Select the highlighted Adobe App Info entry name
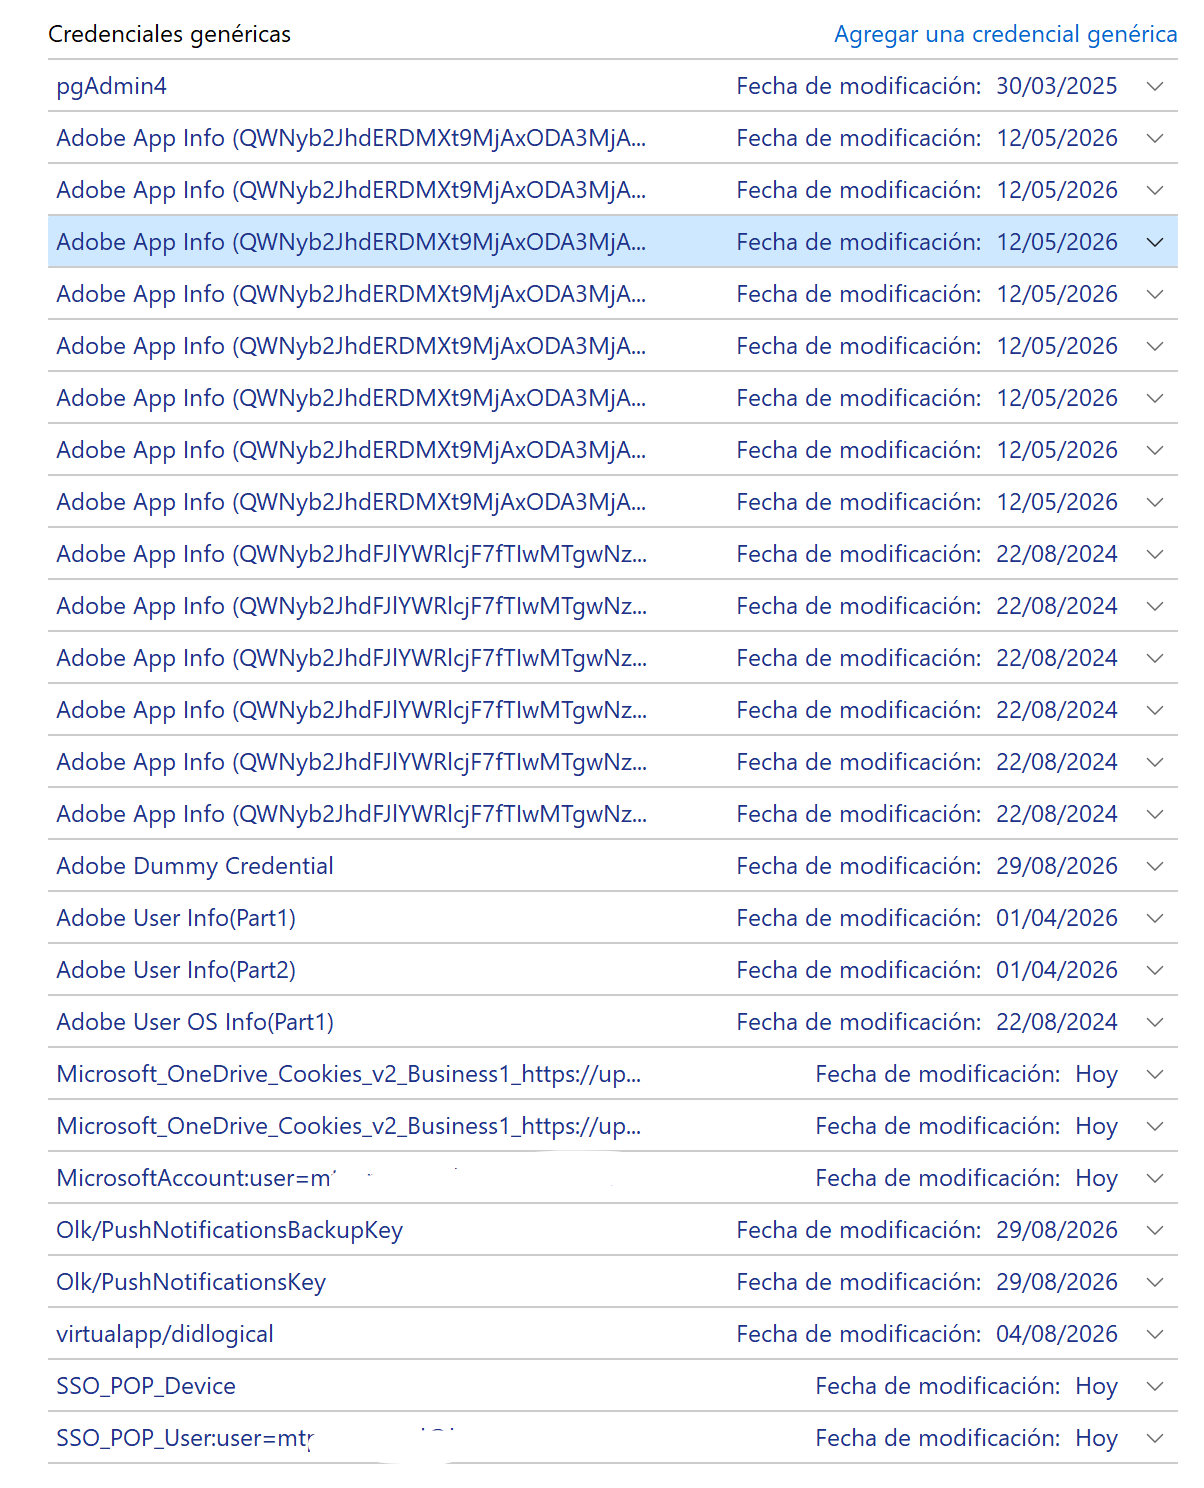The height and width of the screenshot is (1488, 1204). point(351,242)
